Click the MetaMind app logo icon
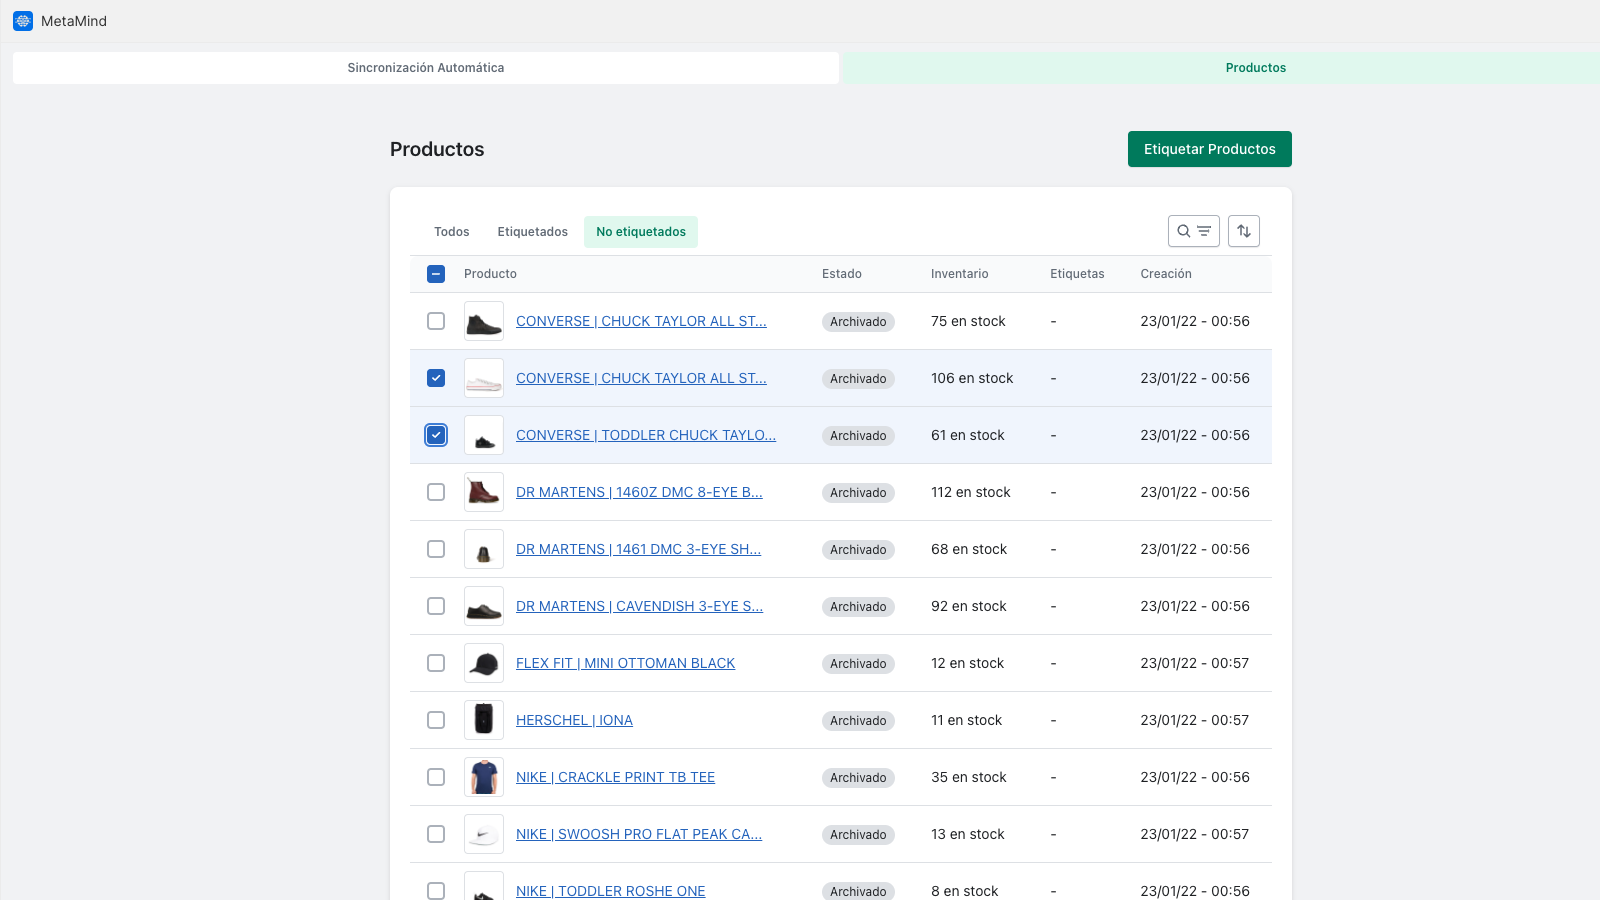Screen dimensions: 1600x900 (23, 21)
